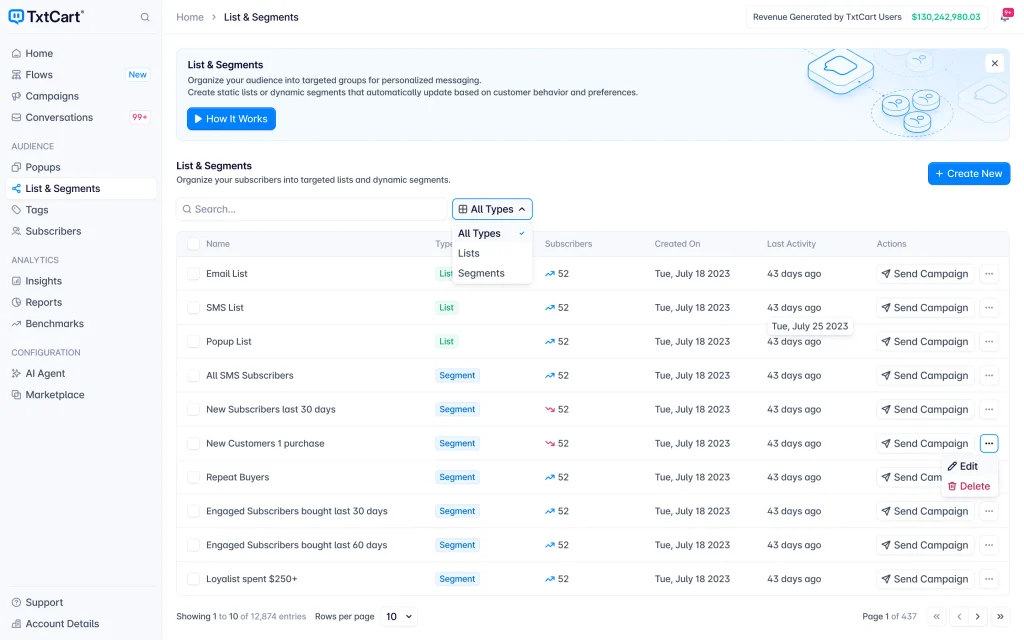Screen dimensions: 1024x640
Task: Open the more options menu for Email List
Action: [989, 274]
